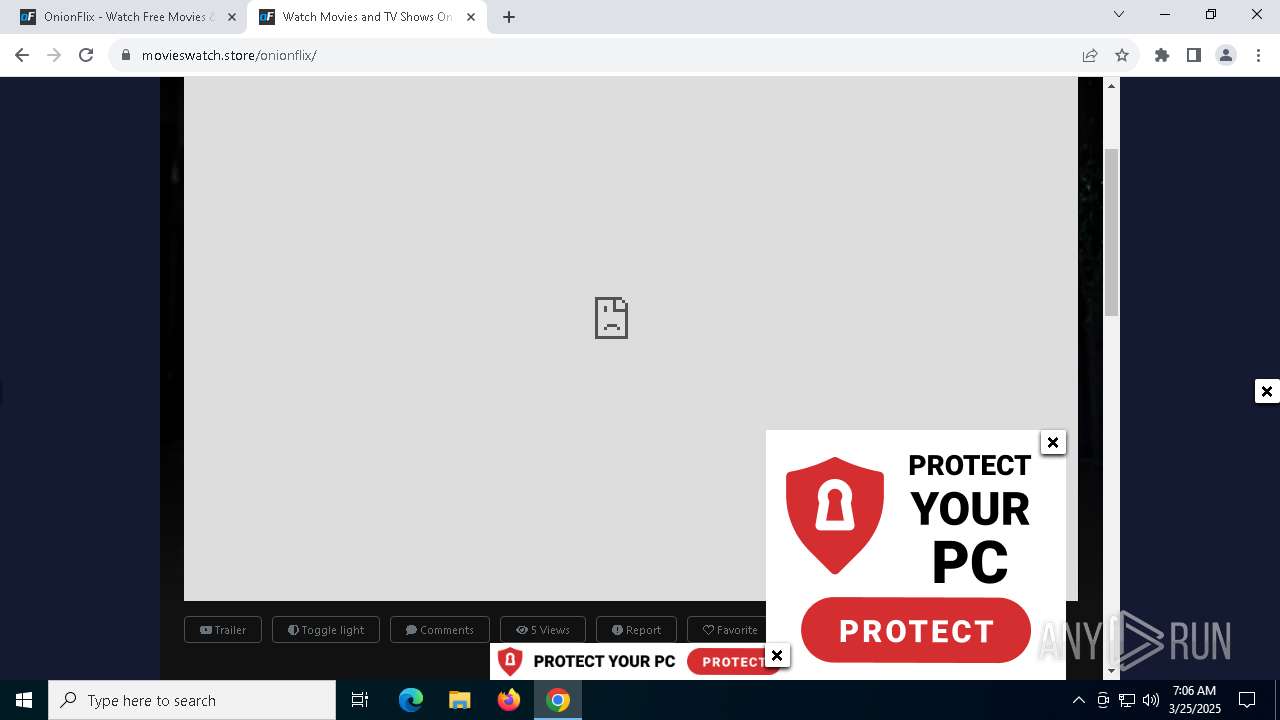This screenshot has height=720, width=1280.
Task: Toggle the browser side panel
Action: coord(1194,55)
